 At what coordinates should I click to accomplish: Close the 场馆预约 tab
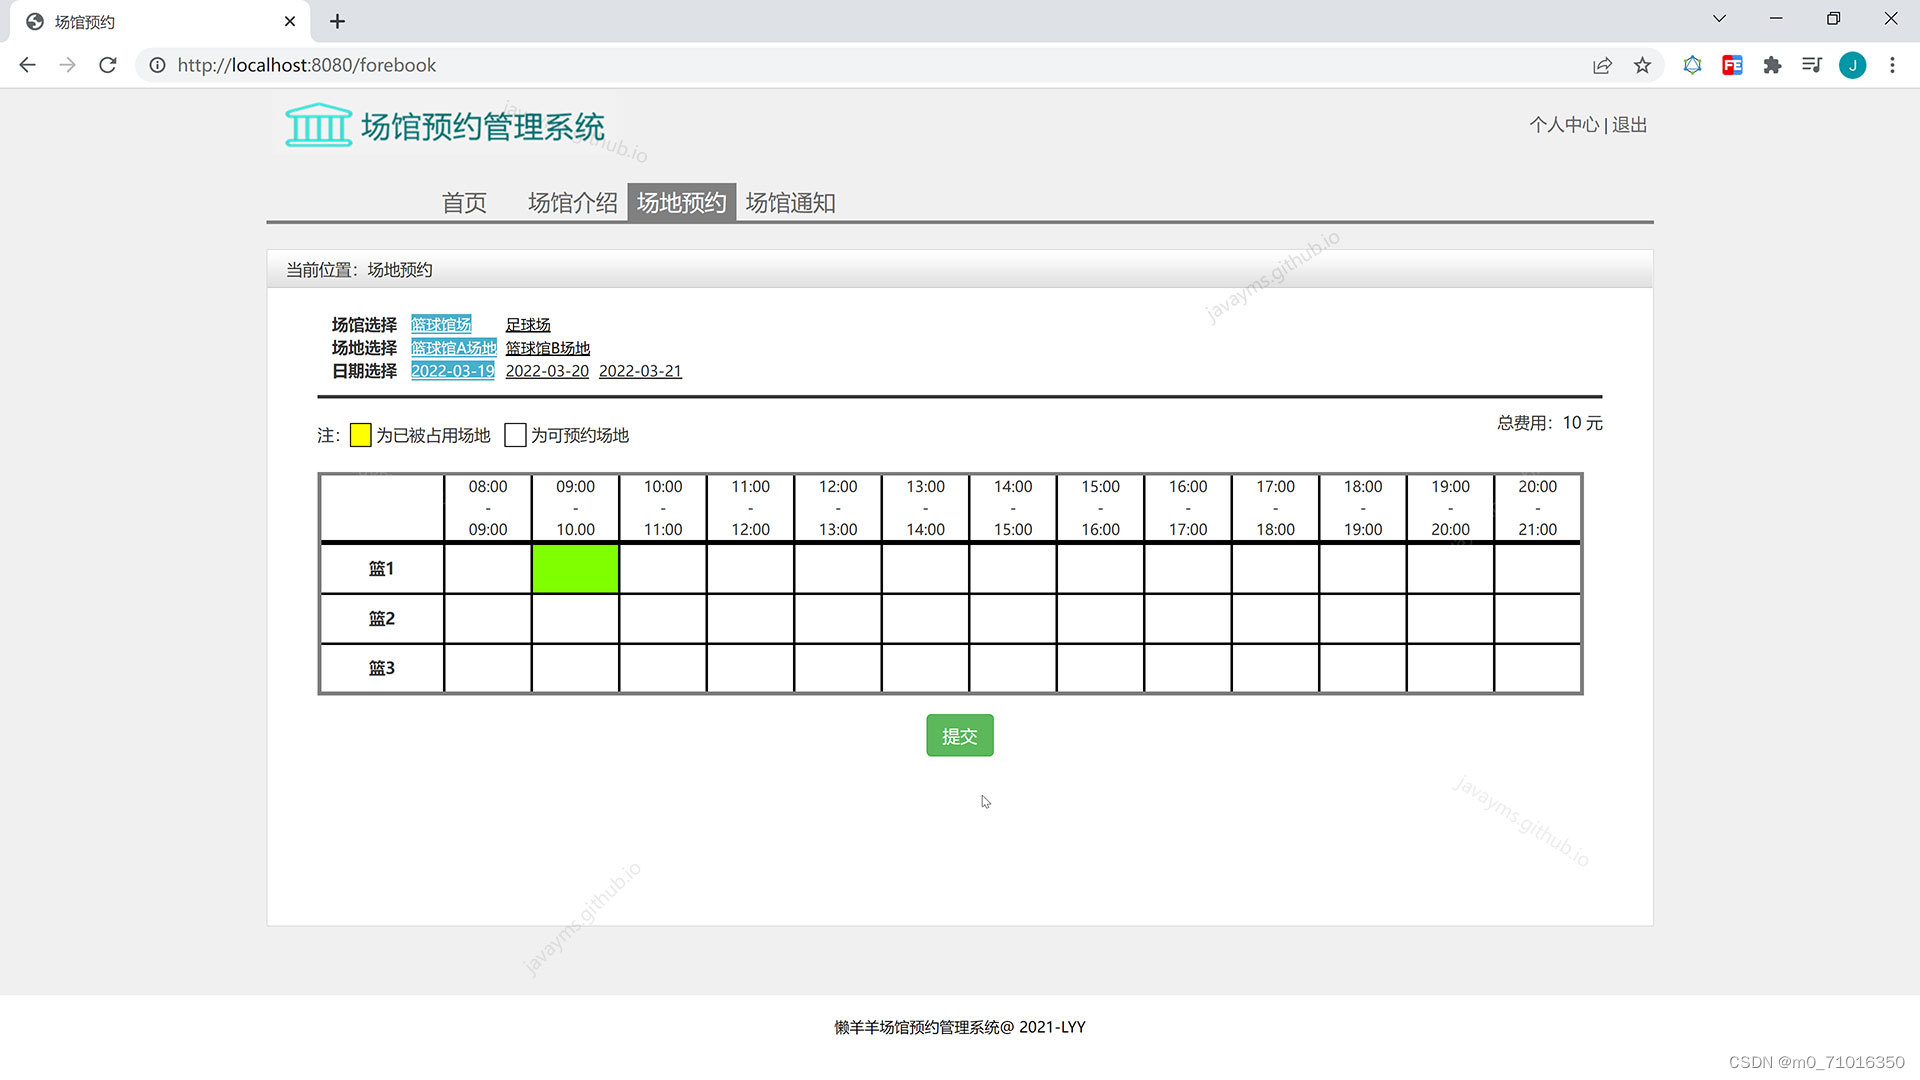click(x=290, y=21)
